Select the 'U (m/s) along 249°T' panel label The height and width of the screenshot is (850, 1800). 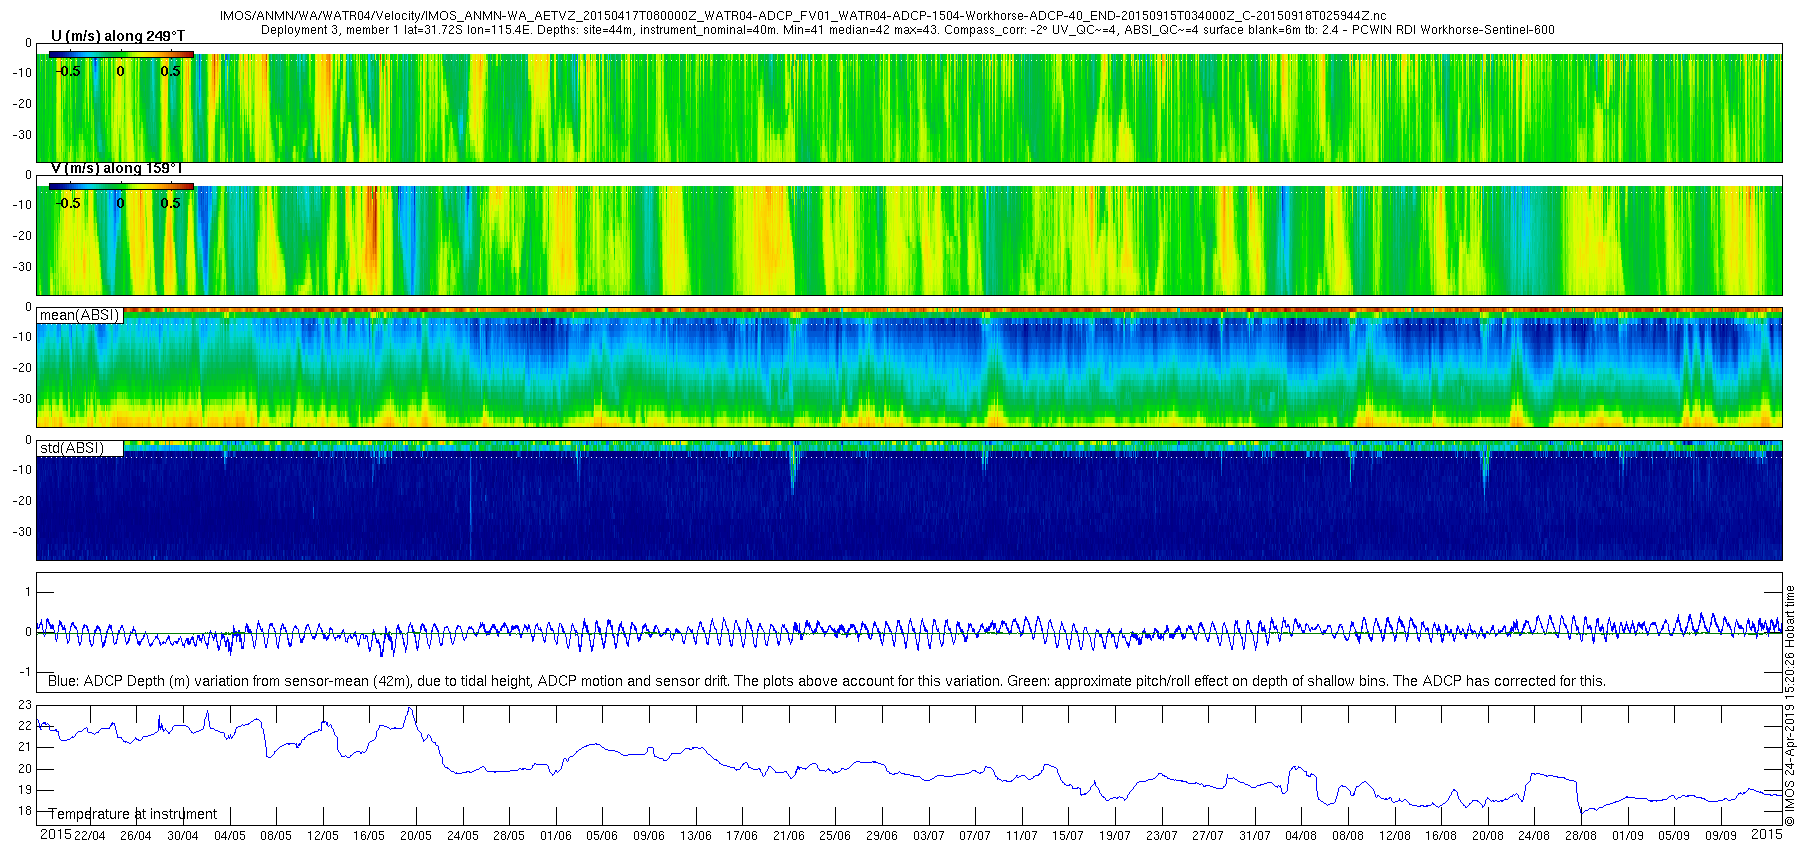click(x=118, y=37)
